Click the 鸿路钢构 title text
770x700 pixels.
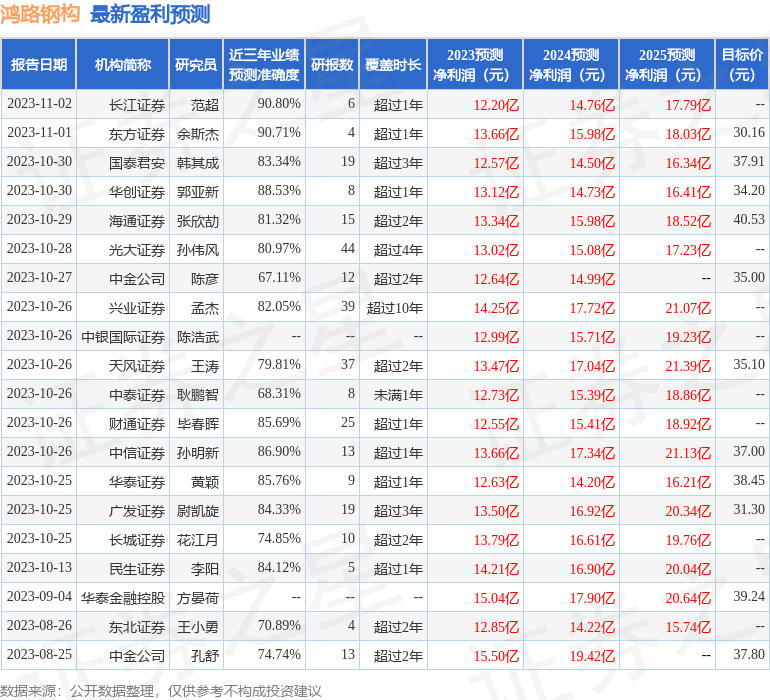[x=40, y=14]
